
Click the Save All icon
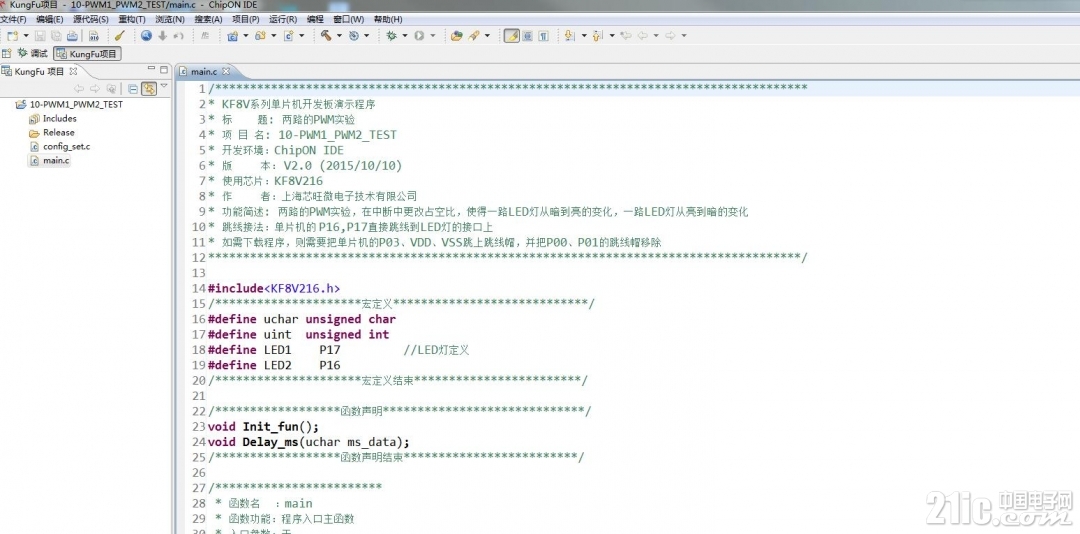[56, 36]
